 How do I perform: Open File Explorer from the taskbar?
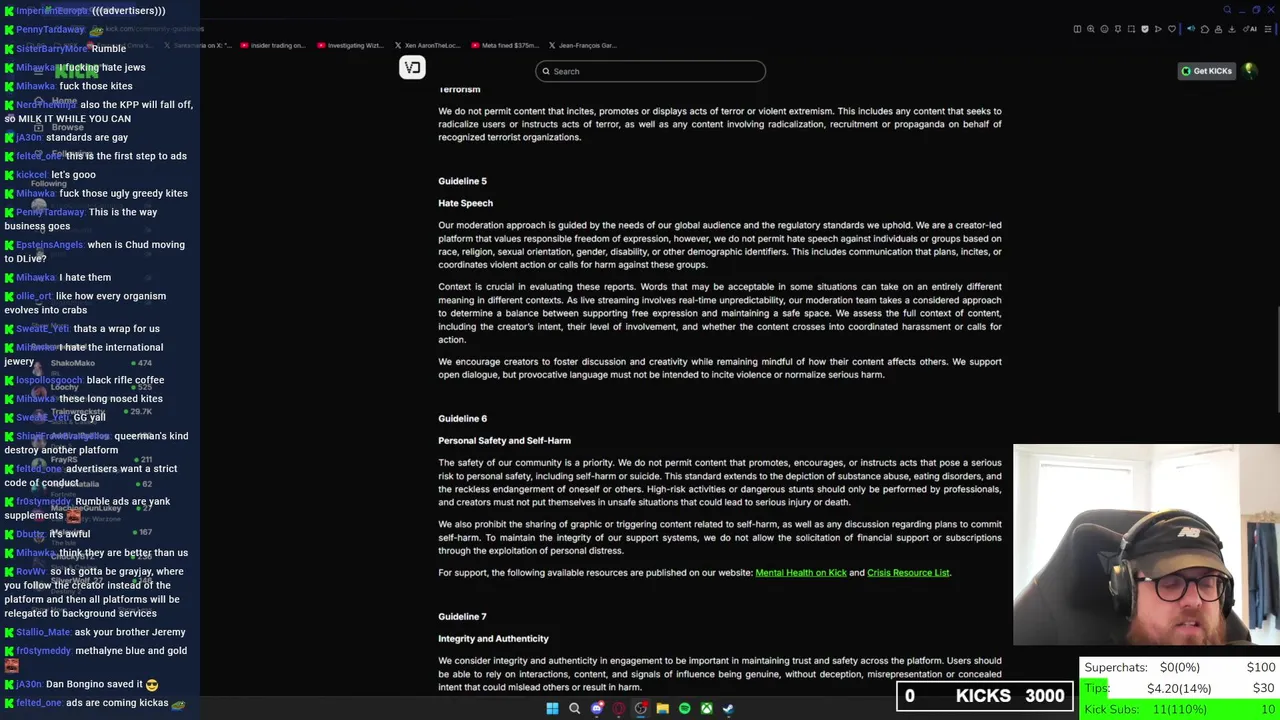coord(662,708)
